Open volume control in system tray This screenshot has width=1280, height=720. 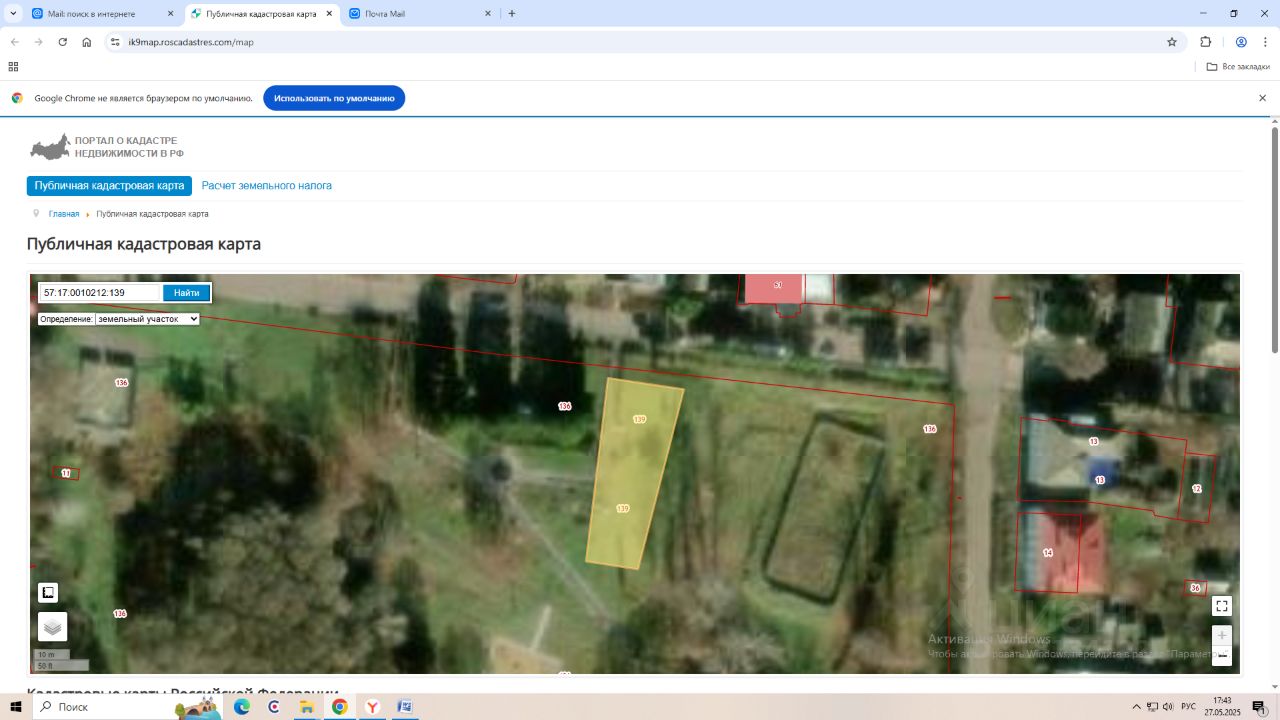coord(1169,707)
